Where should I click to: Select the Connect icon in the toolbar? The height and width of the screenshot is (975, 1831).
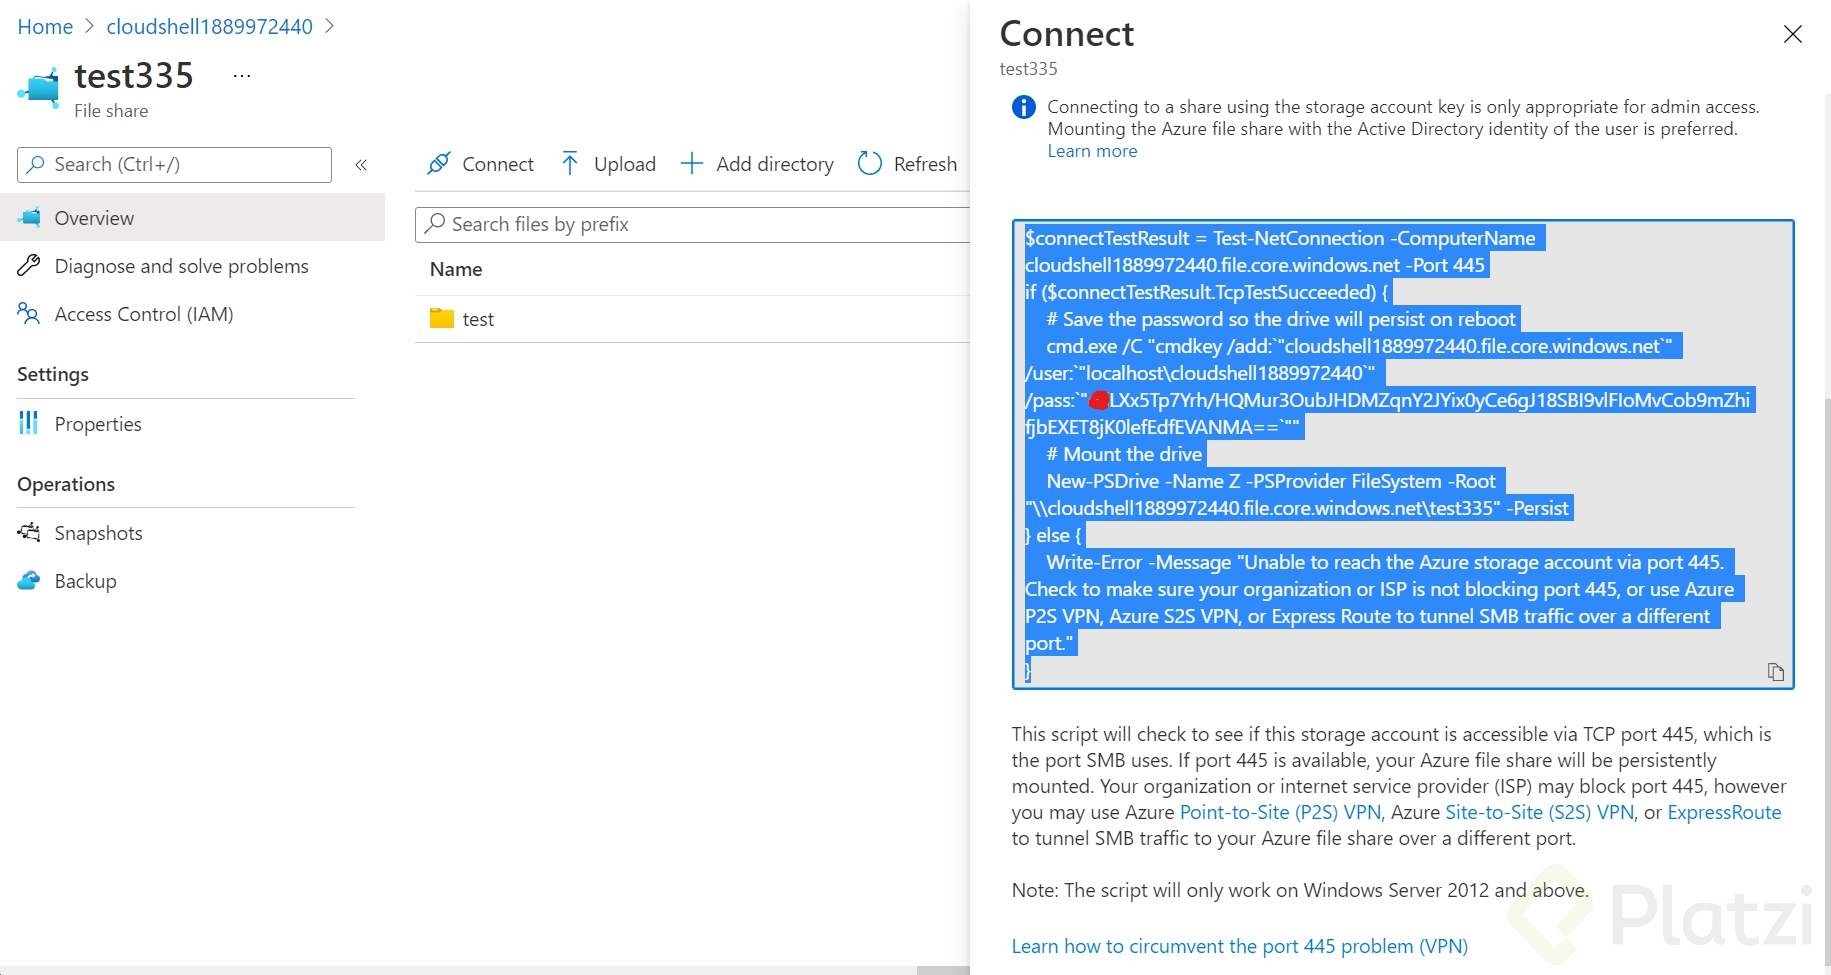click(x=438, y=163)
